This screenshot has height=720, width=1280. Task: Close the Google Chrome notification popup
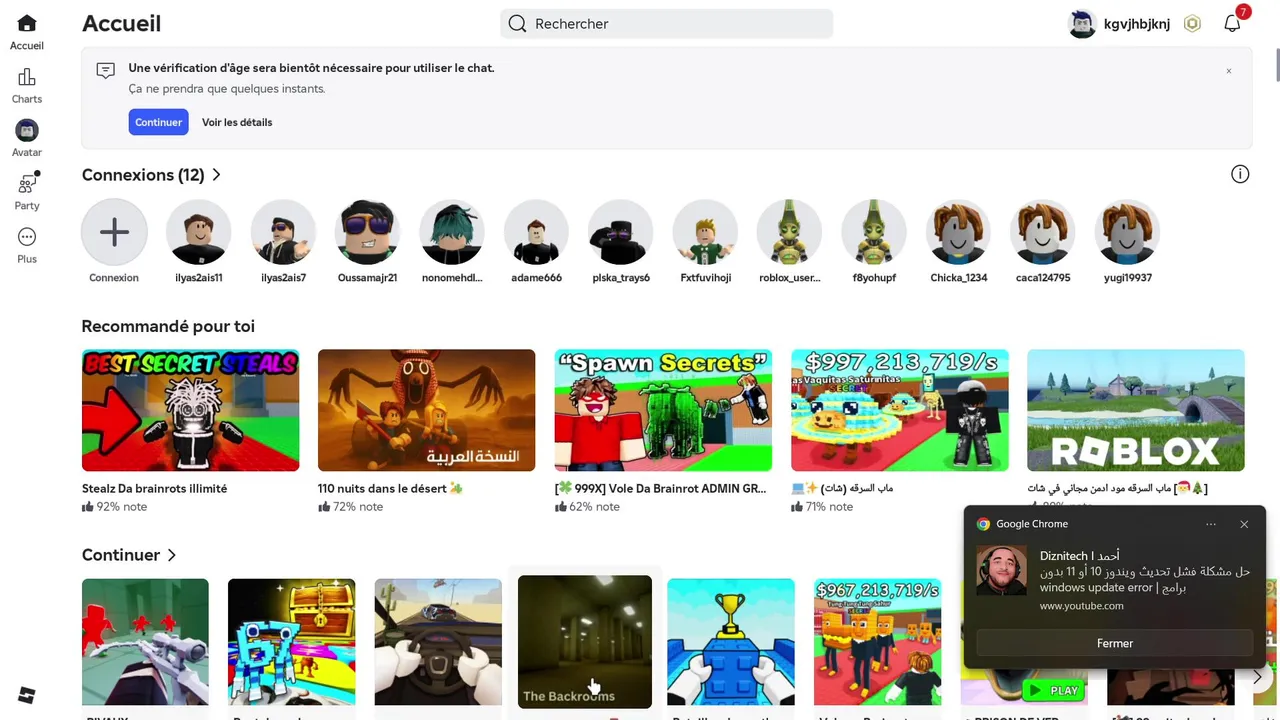[1244, 524]
